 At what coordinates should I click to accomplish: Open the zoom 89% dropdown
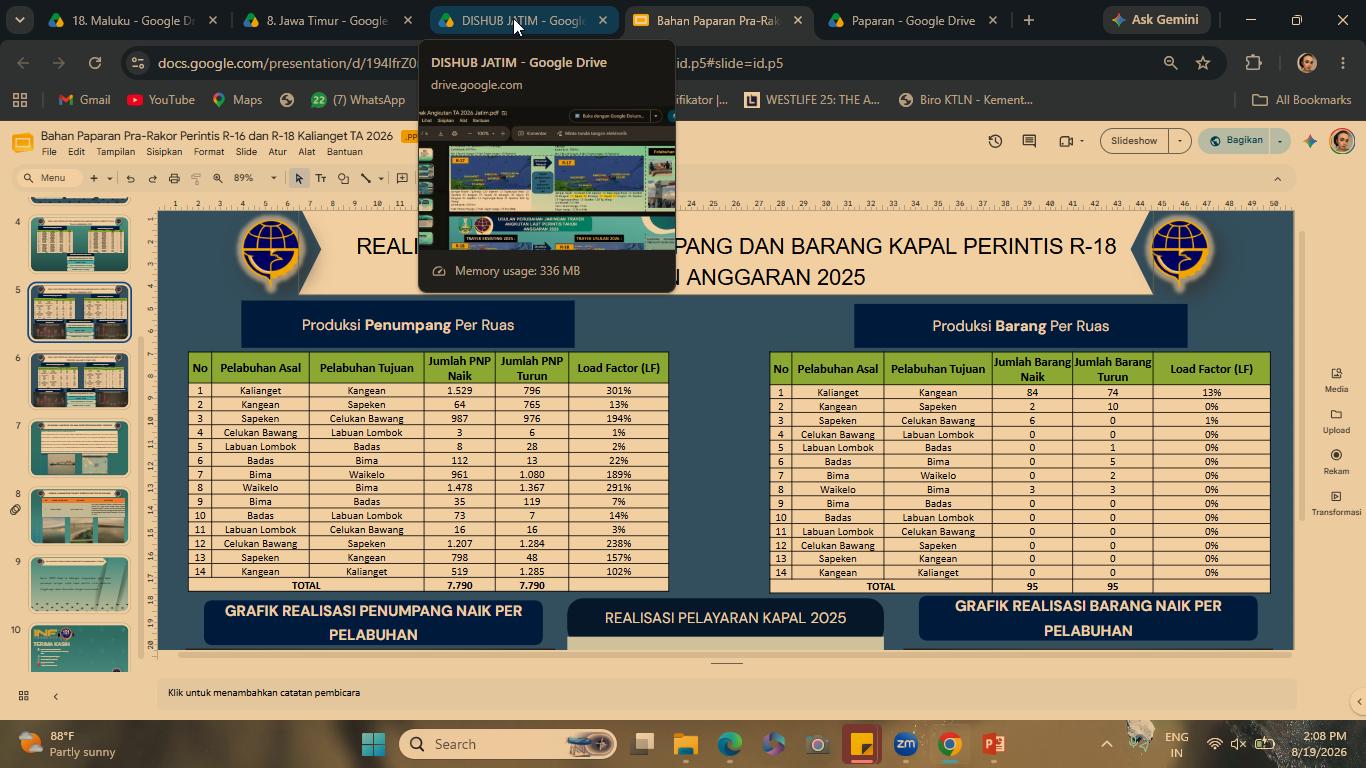[255, 178]
